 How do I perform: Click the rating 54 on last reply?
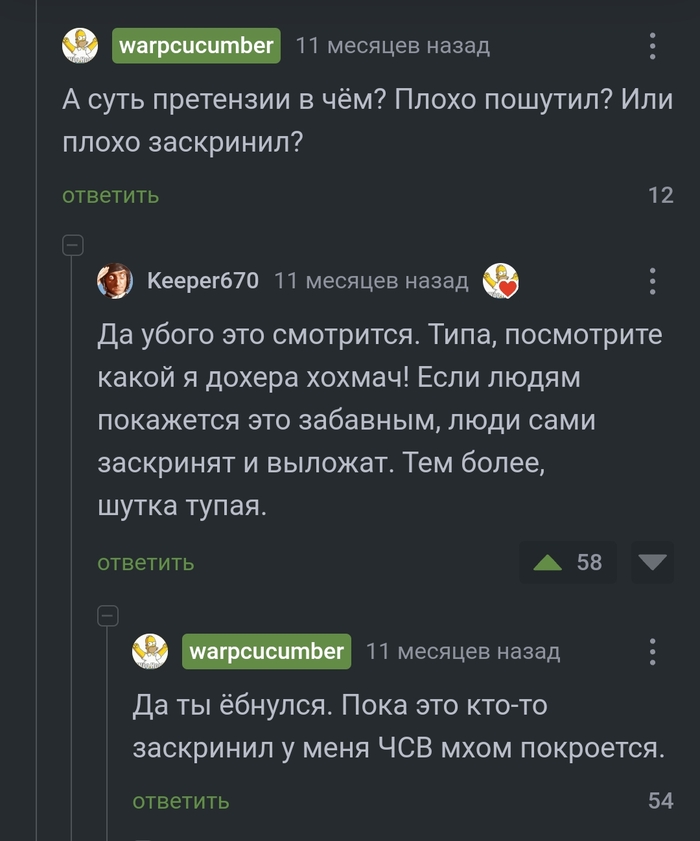coord(661,801)
